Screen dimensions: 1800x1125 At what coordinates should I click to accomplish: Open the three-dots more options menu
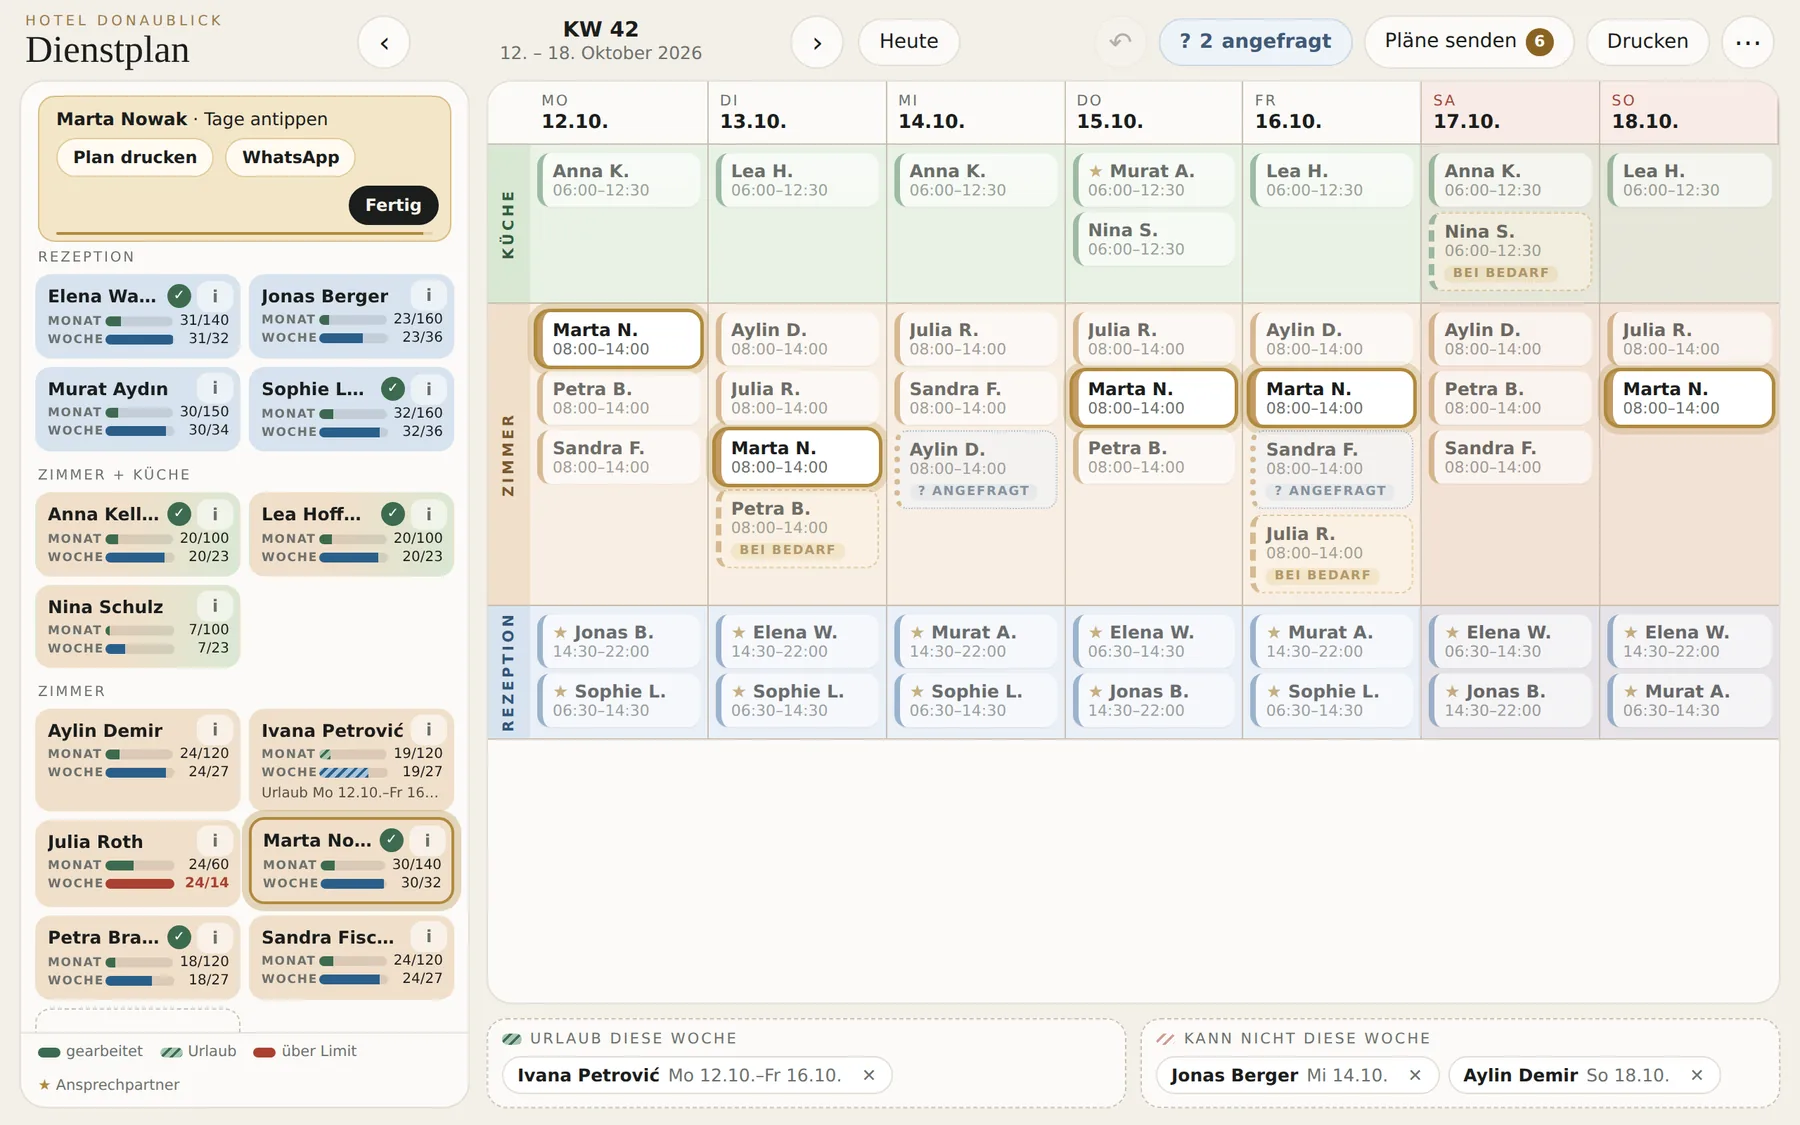(1747, 42)
